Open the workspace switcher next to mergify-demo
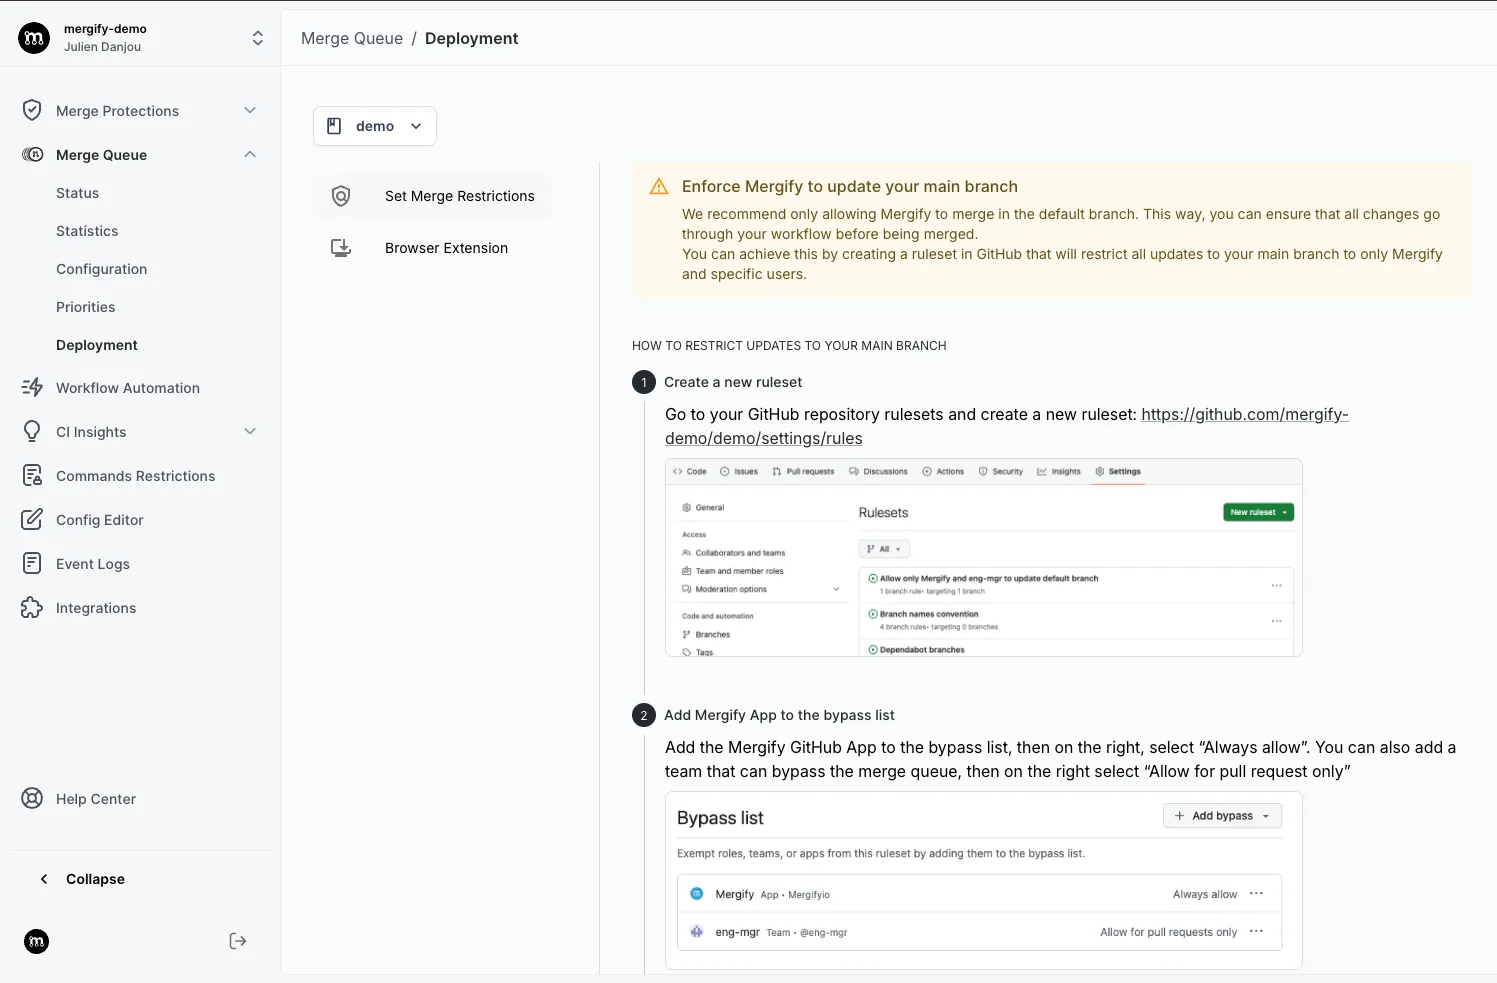Viewport: 1497px width, 983px height. (257, 37)
